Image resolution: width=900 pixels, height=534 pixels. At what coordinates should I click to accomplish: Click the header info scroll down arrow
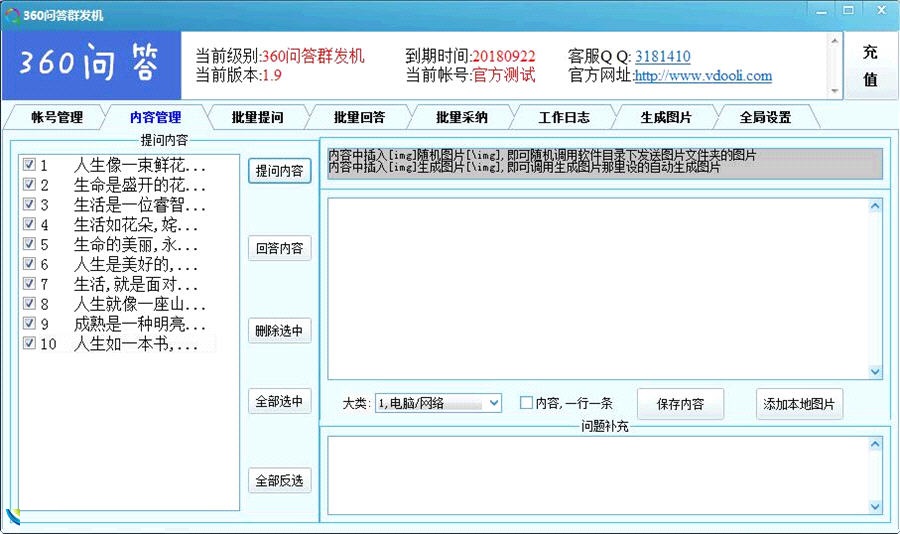pyautogui.click(x=835, y=91)
